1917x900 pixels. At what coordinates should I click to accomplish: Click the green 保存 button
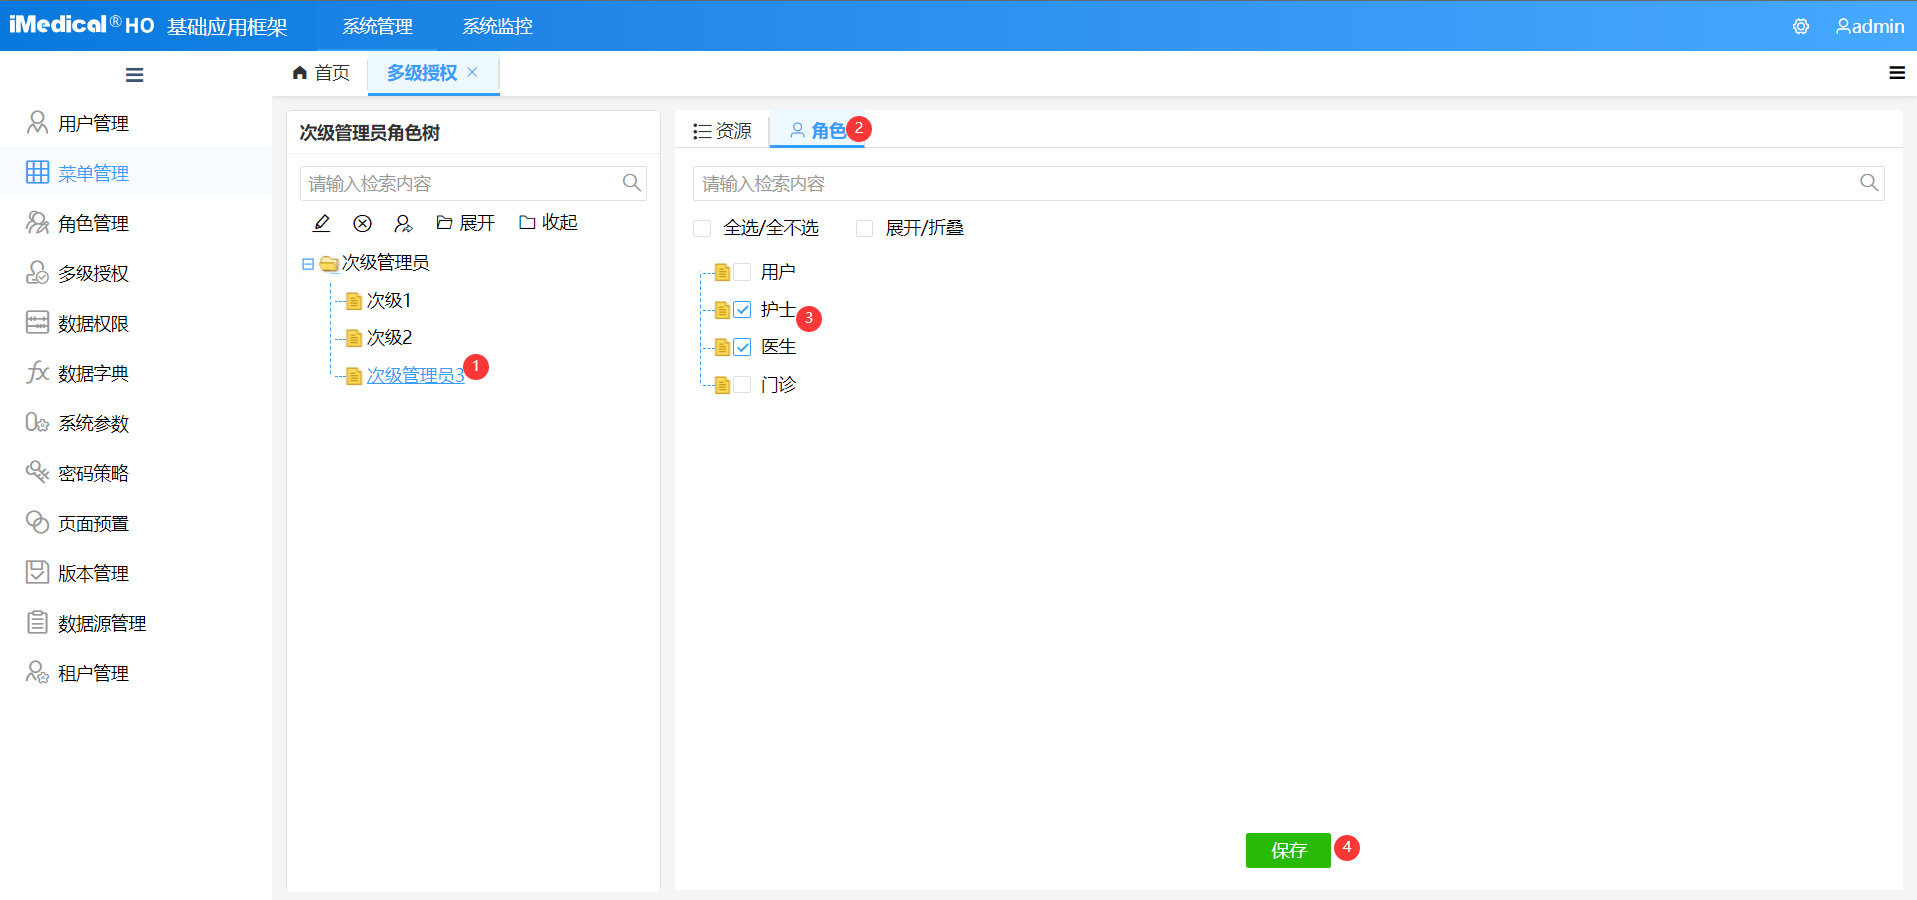pos(1288,850)
